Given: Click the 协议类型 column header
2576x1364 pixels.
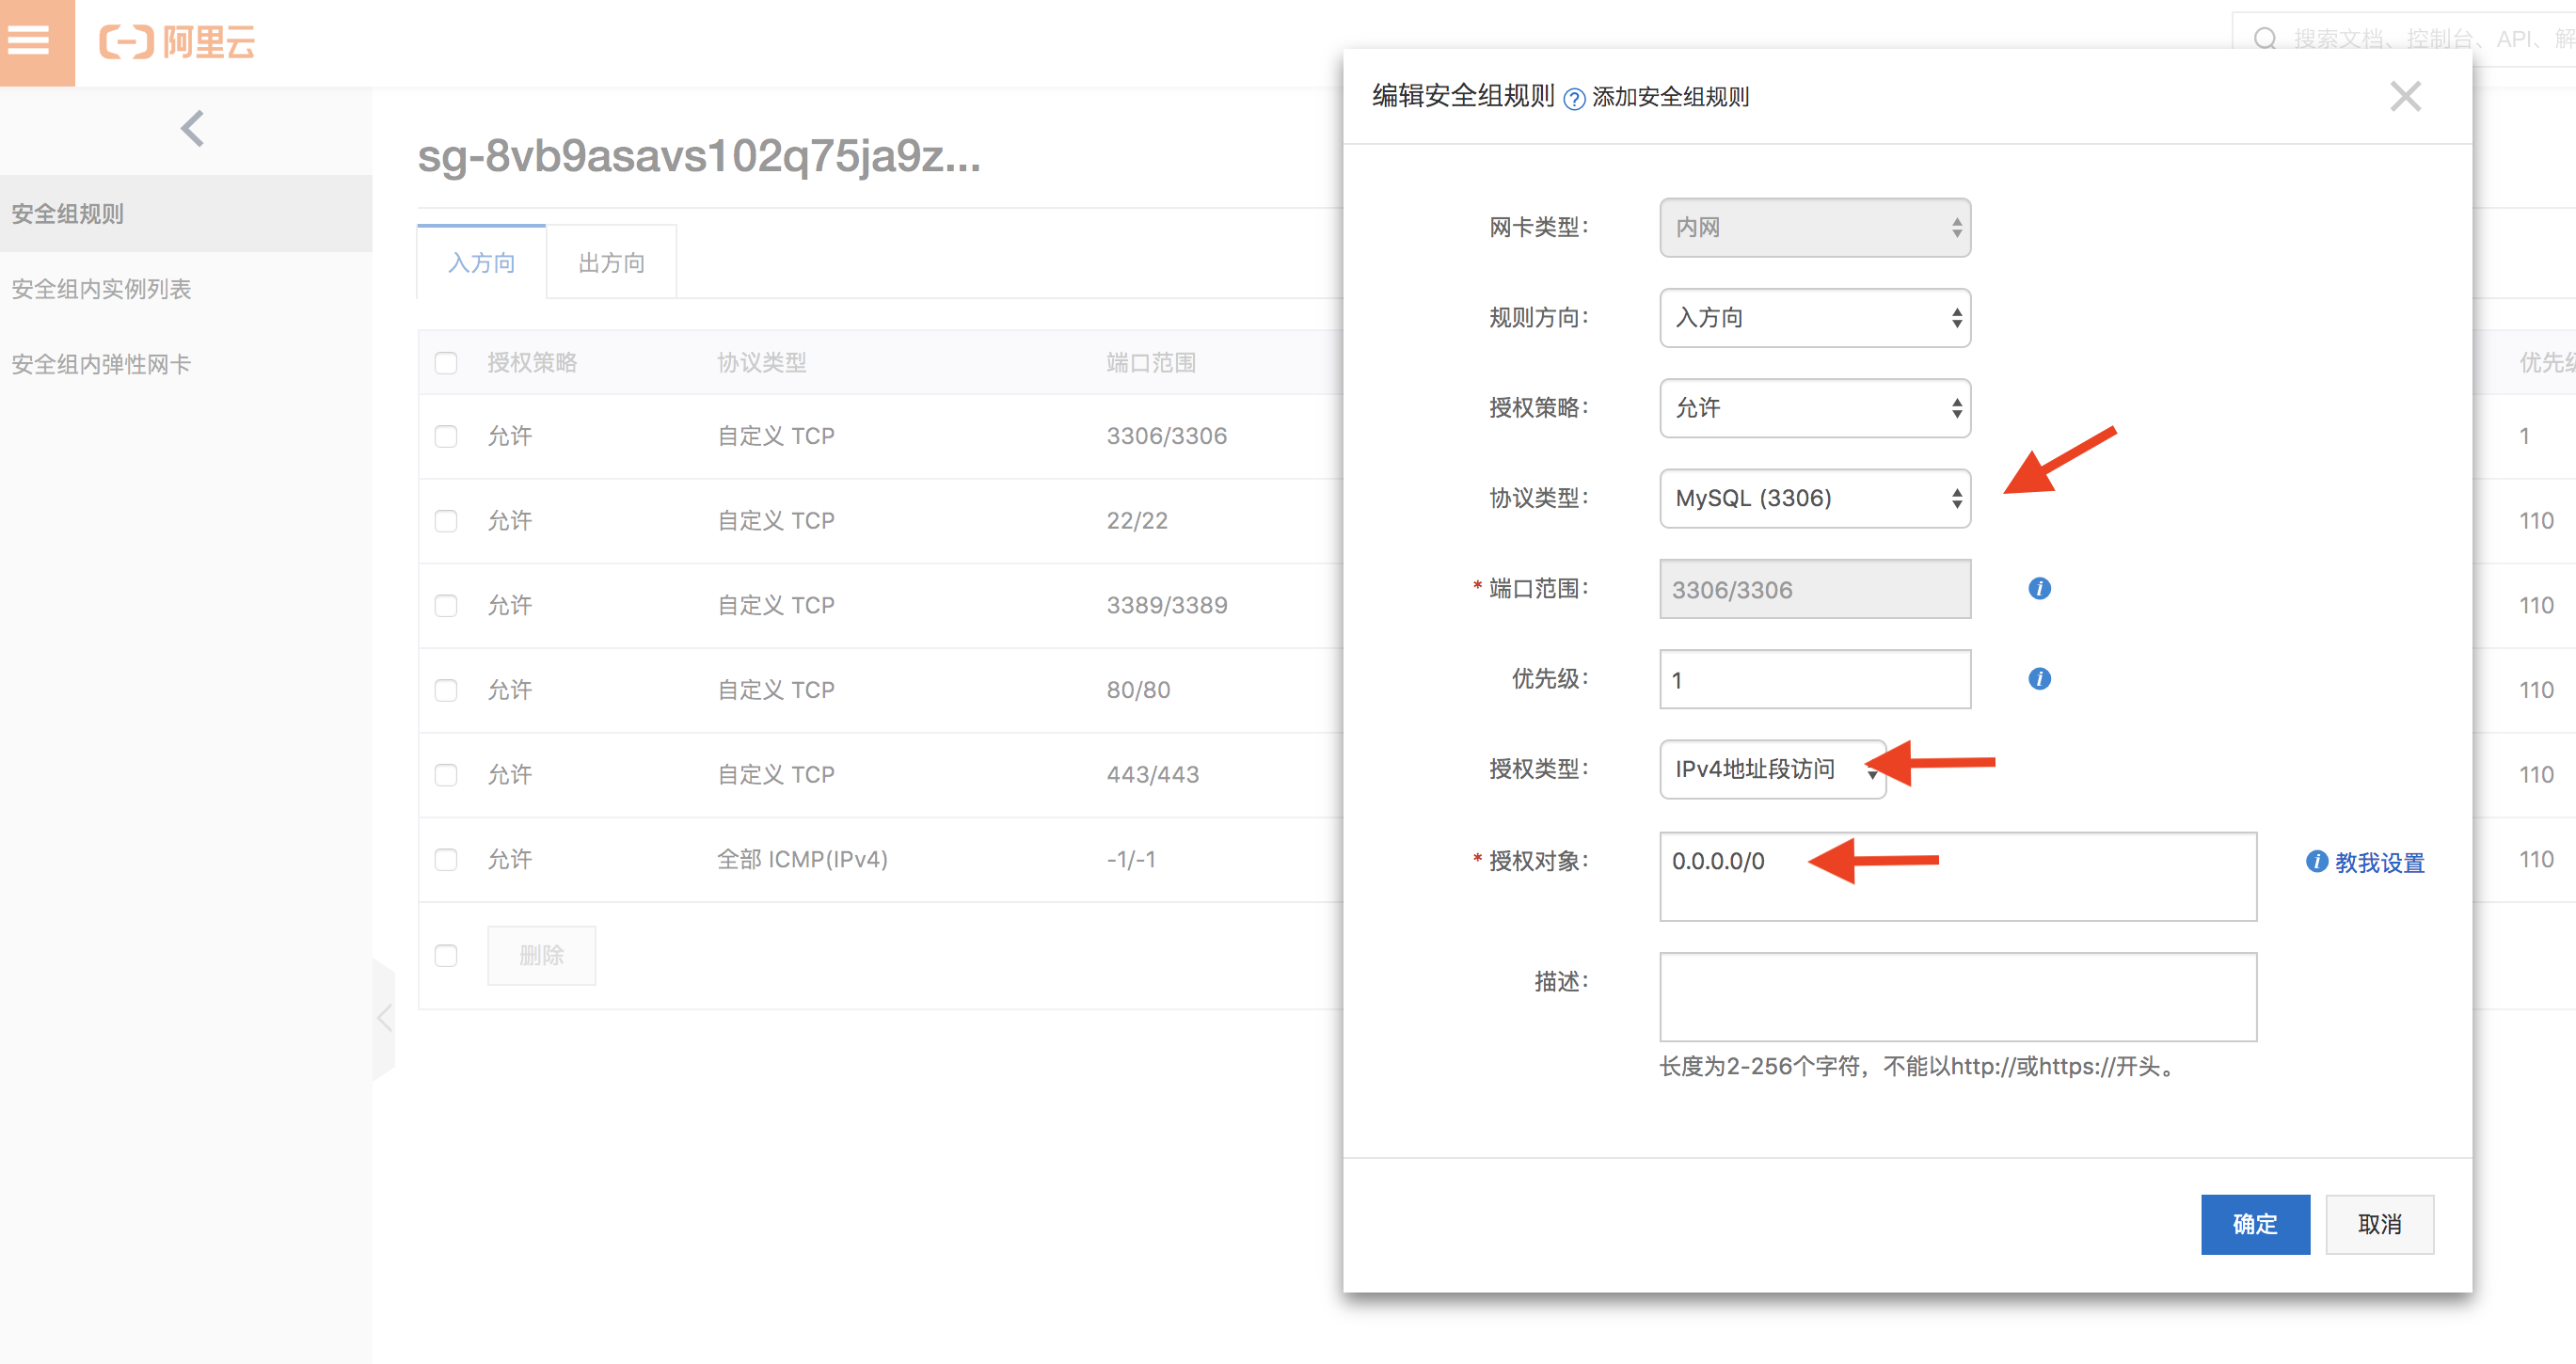Looking at the screenshot, I should tap(761, 362).
